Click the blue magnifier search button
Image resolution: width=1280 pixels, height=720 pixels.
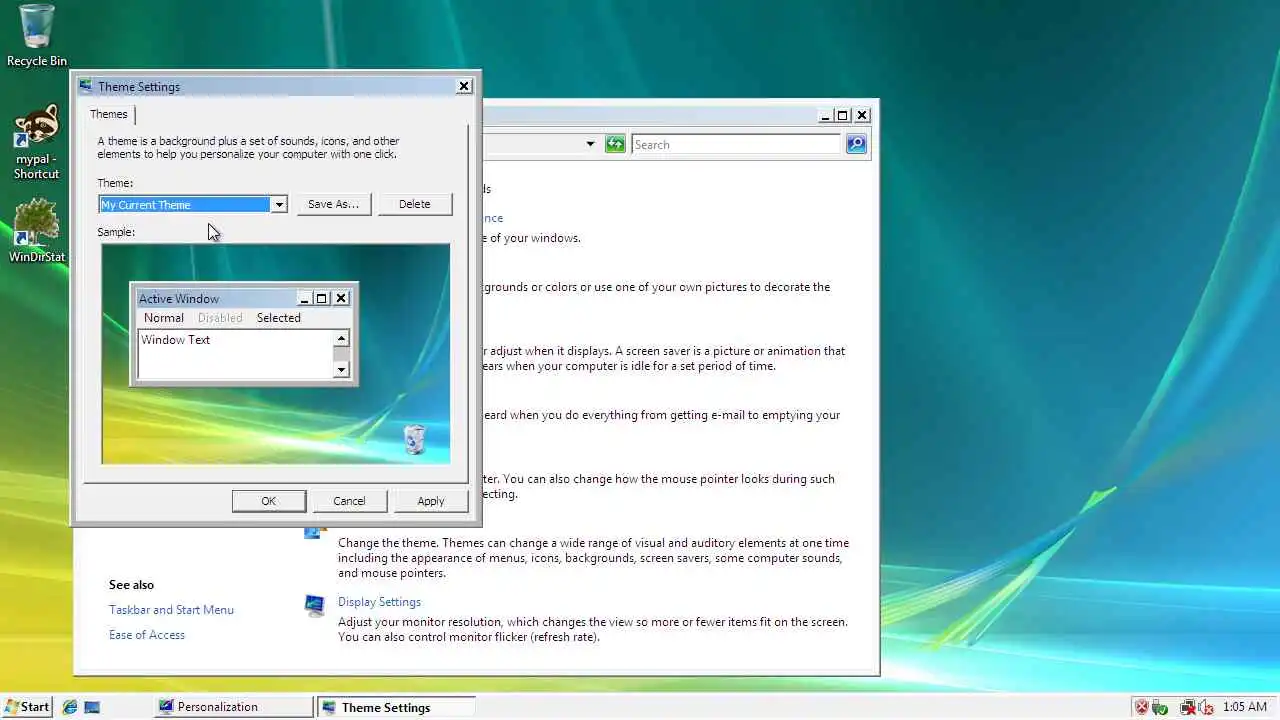pyautogui.click(x=856, y=144)
